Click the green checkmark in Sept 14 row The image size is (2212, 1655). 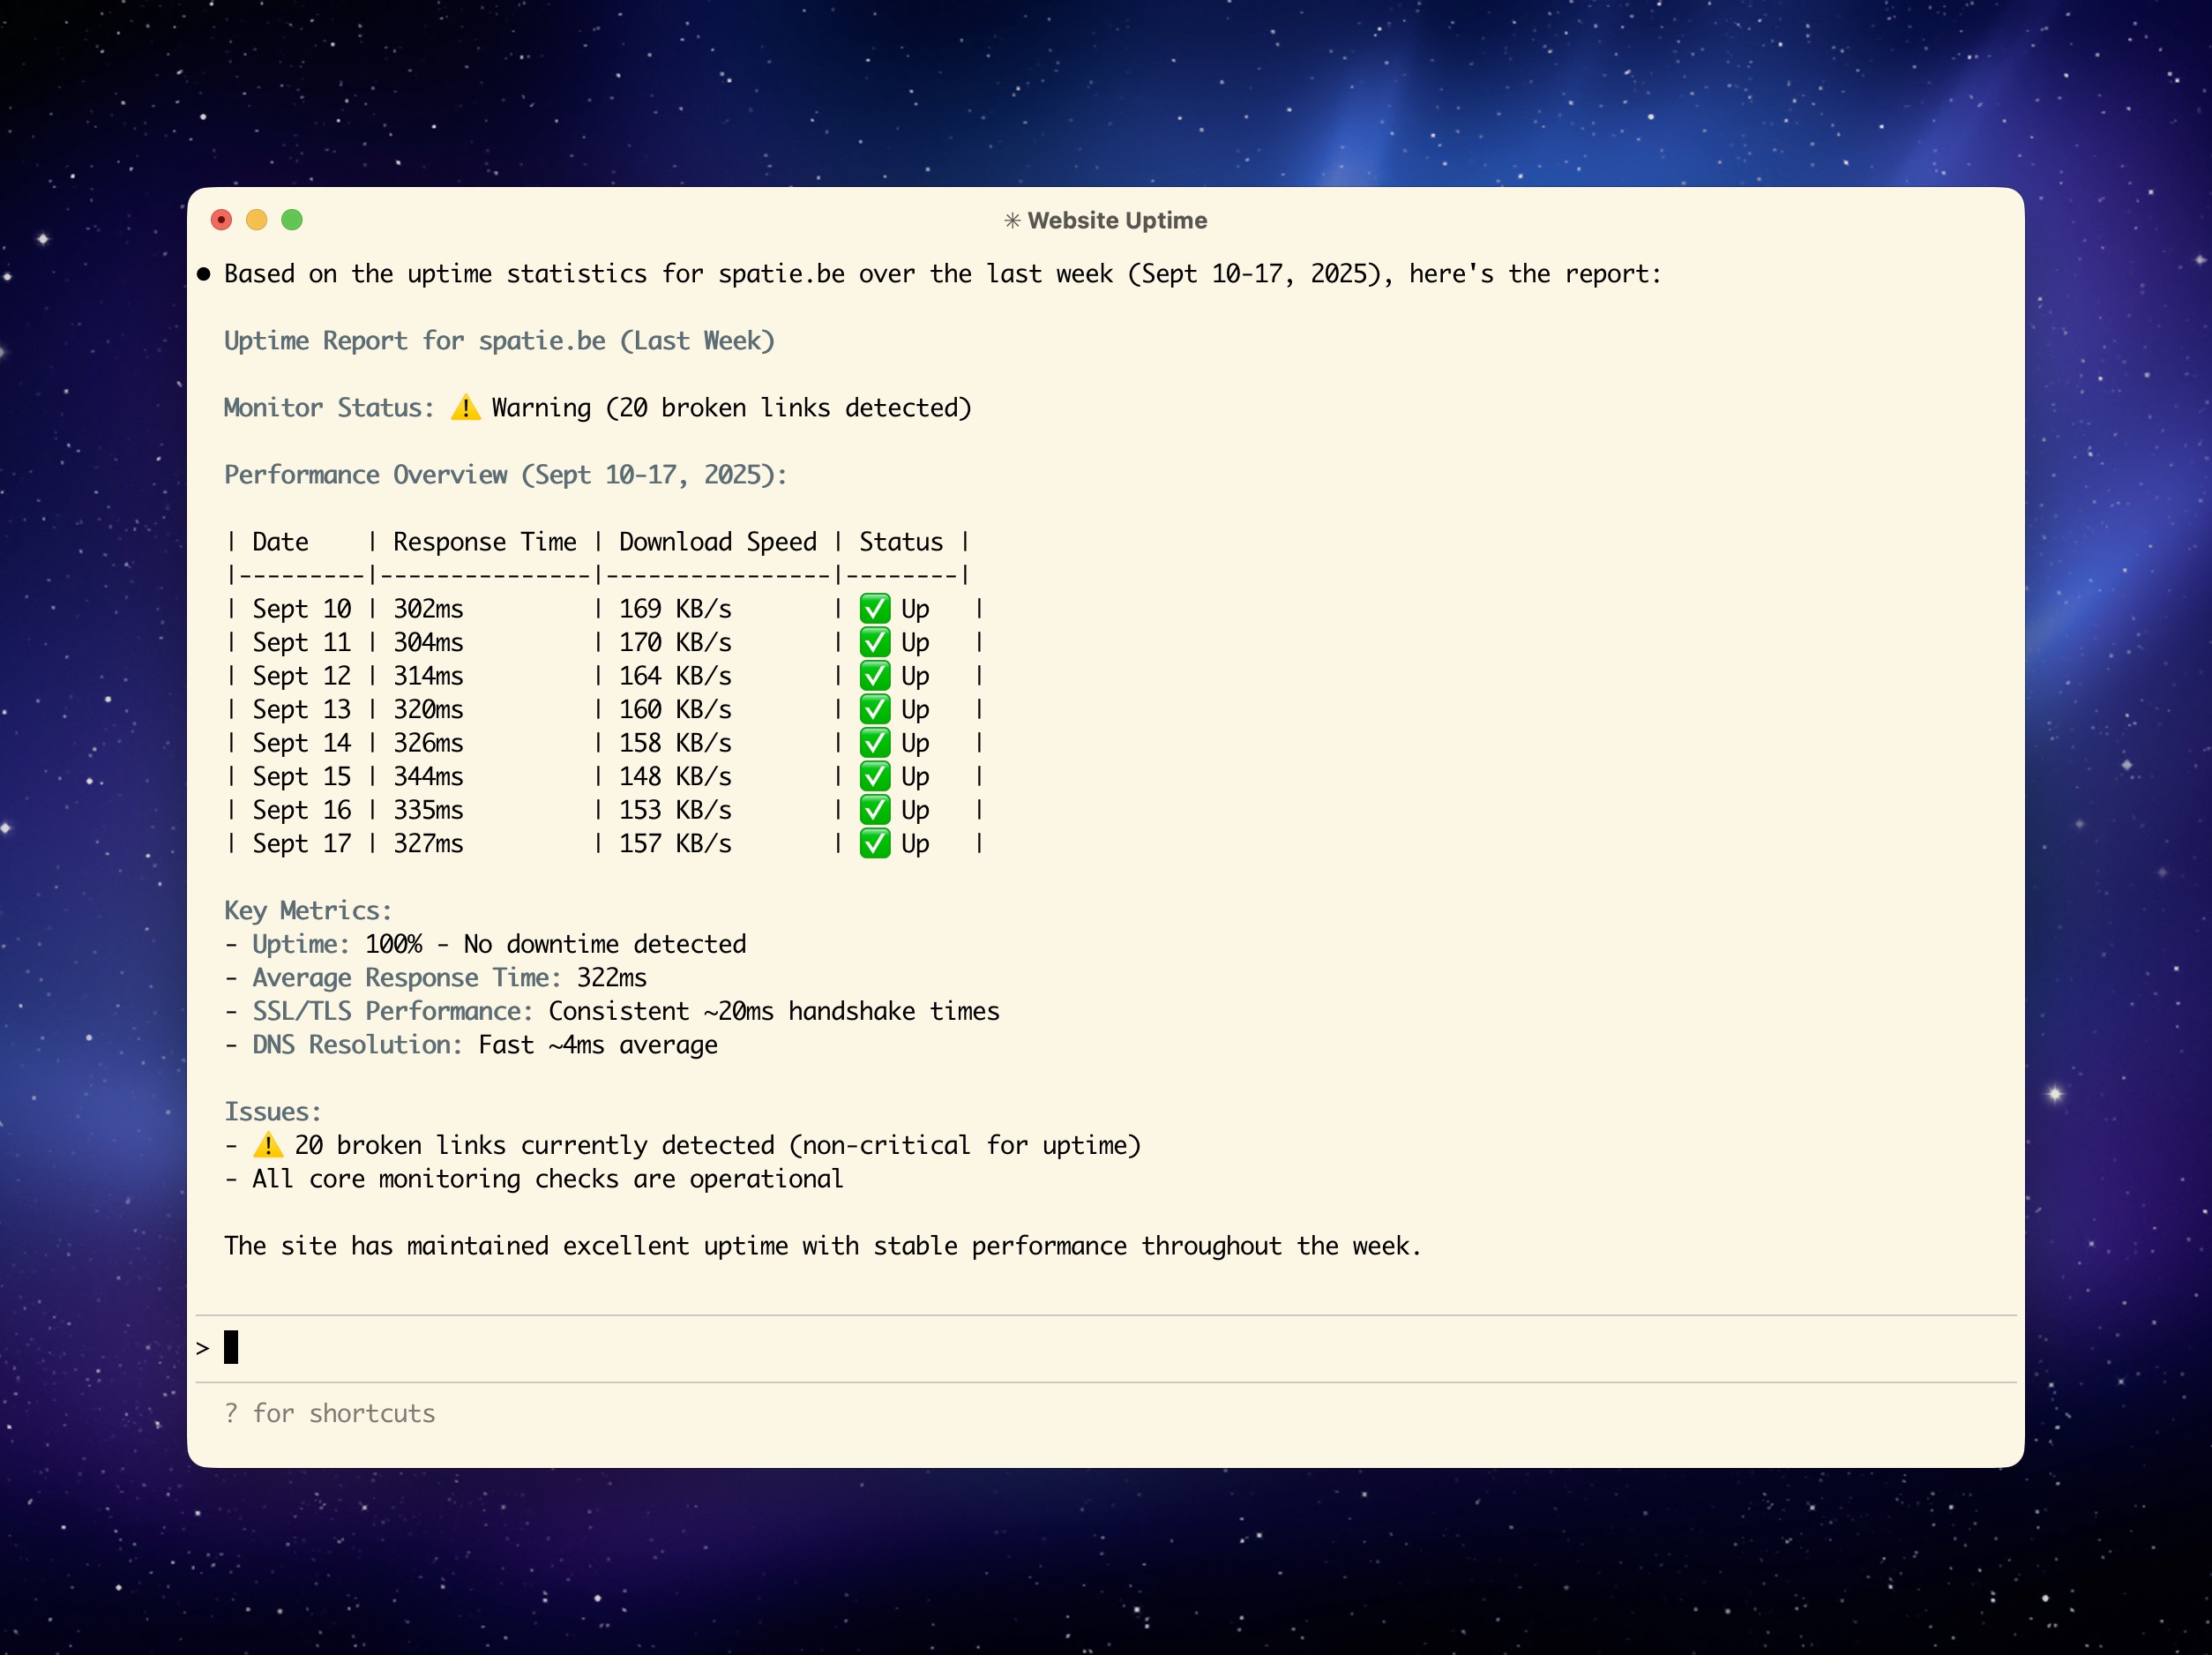click(875, 743)
